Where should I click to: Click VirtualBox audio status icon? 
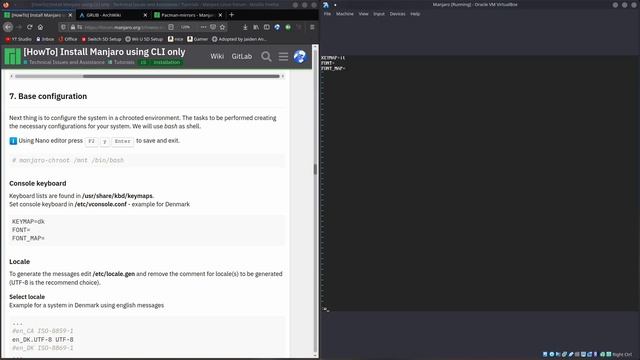point(558,354)
